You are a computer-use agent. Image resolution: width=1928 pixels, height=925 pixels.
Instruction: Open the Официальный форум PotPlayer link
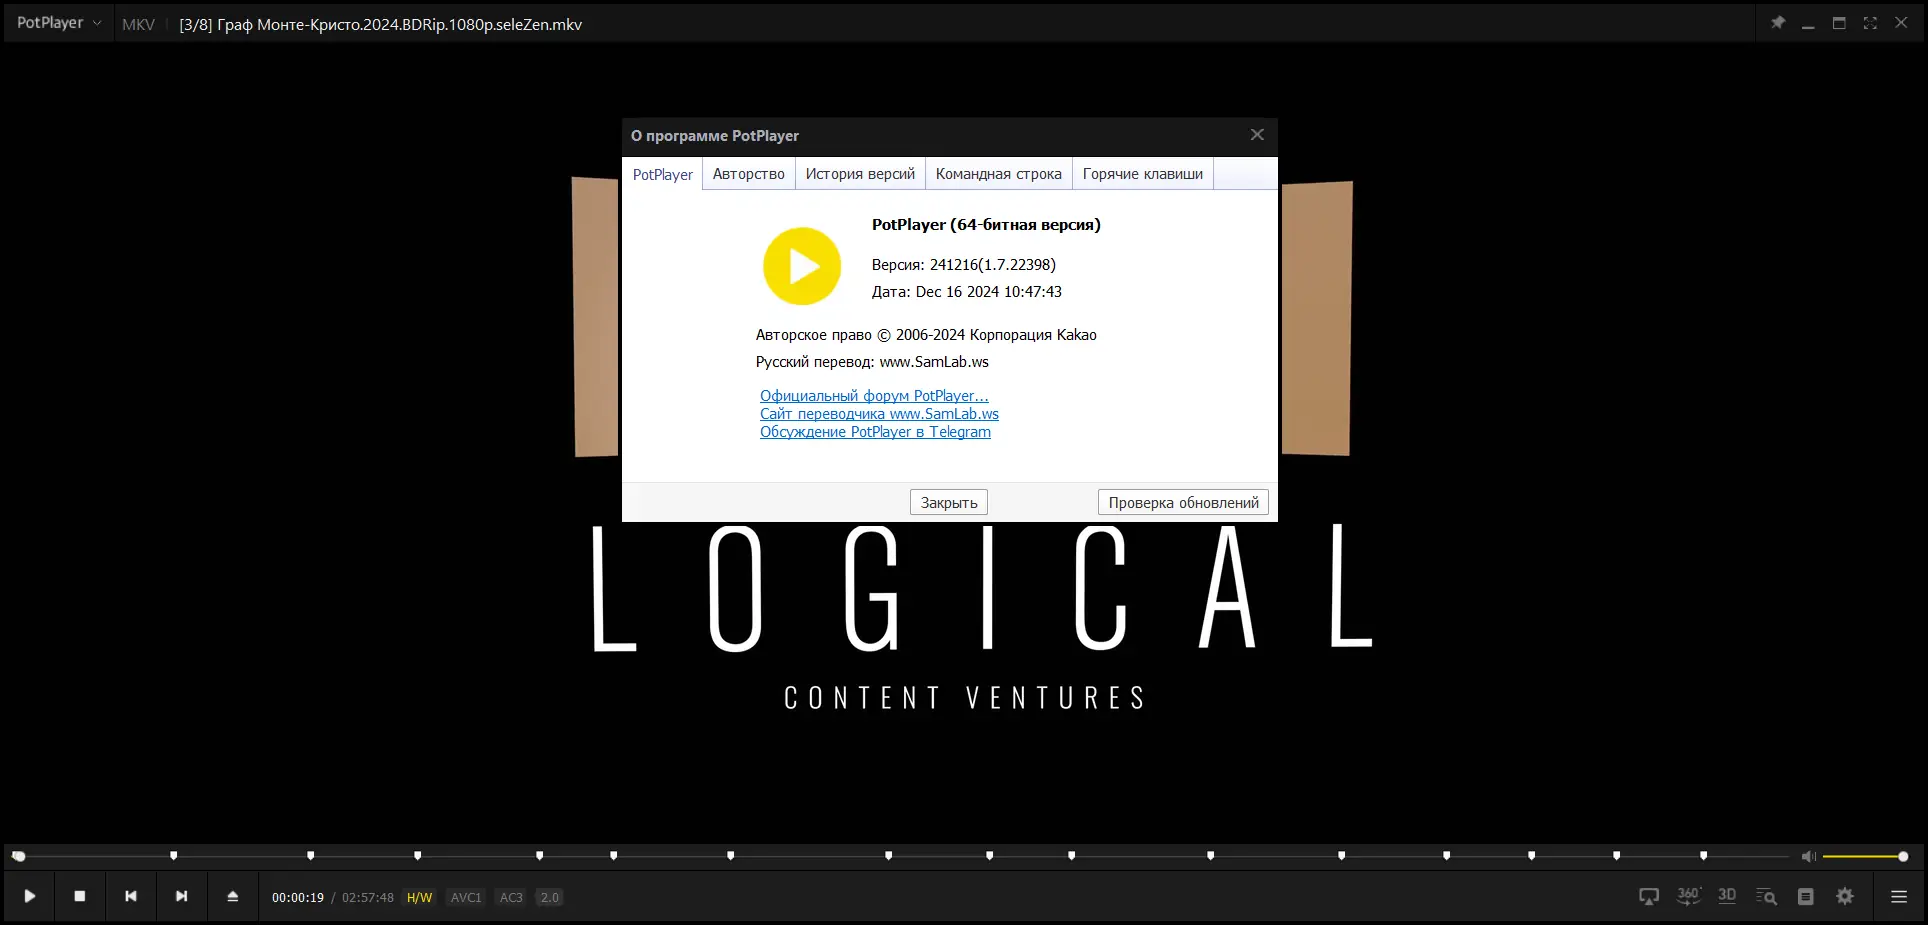[x=874, y=396]
